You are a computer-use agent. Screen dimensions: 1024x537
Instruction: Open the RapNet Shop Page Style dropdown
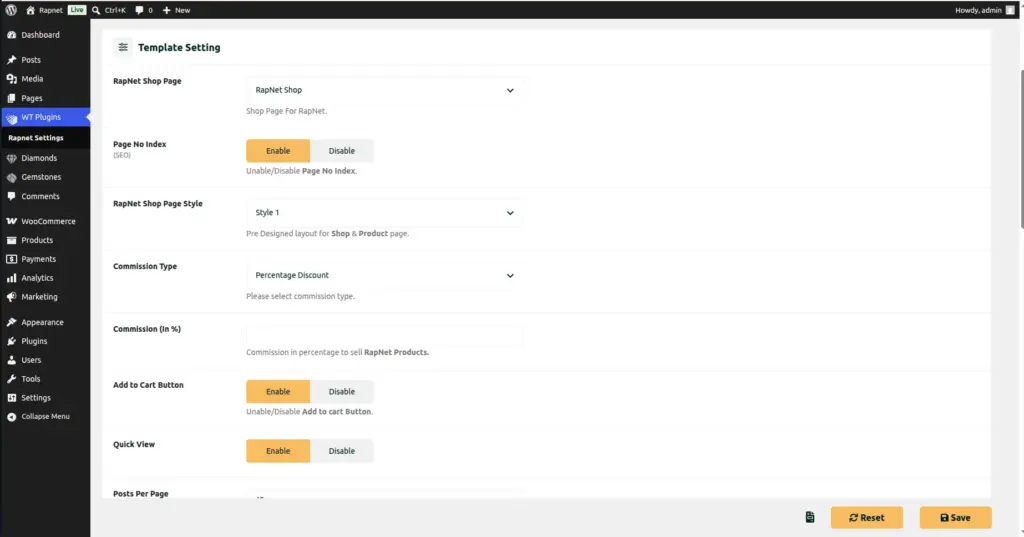pos(385,213)
